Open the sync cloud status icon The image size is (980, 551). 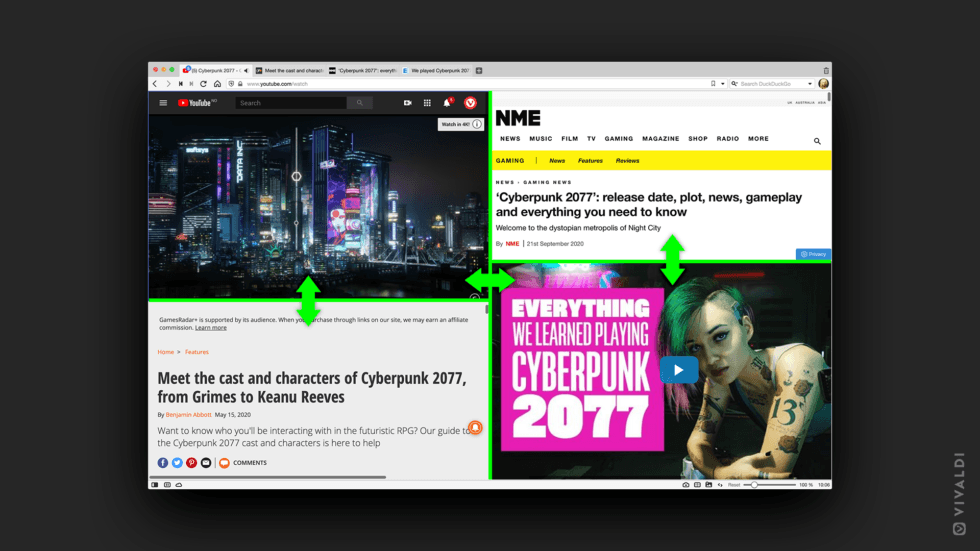(179, 485)
